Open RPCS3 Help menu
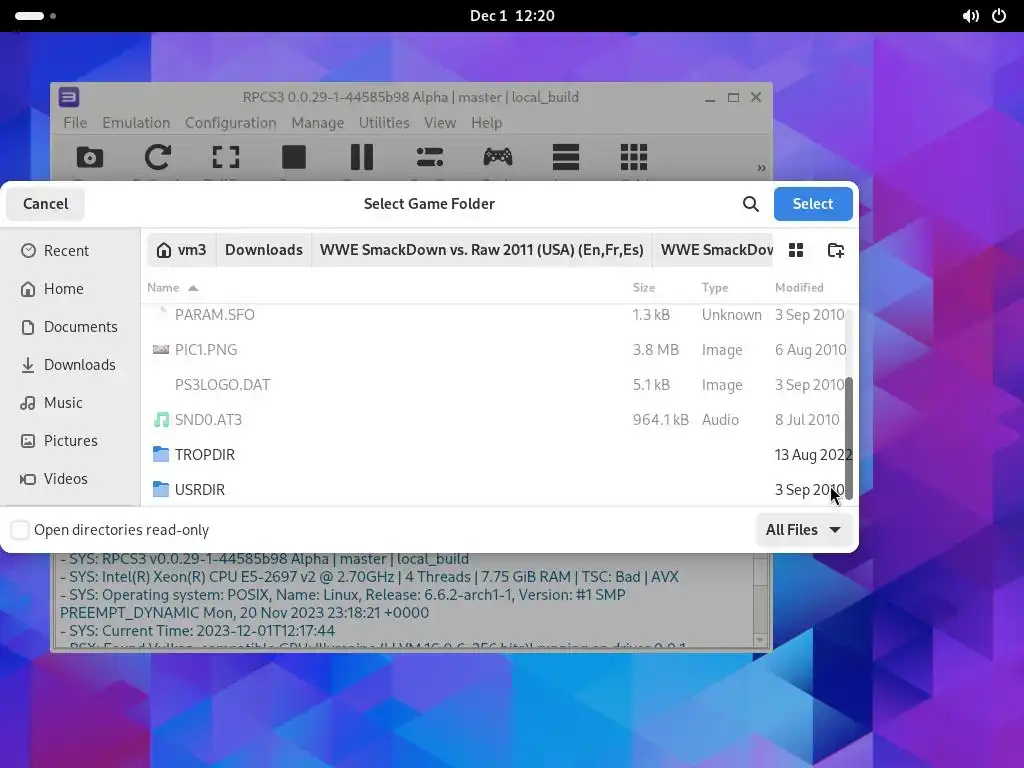1024x768 pixels. pyautogui.click(x=487, y=123)
